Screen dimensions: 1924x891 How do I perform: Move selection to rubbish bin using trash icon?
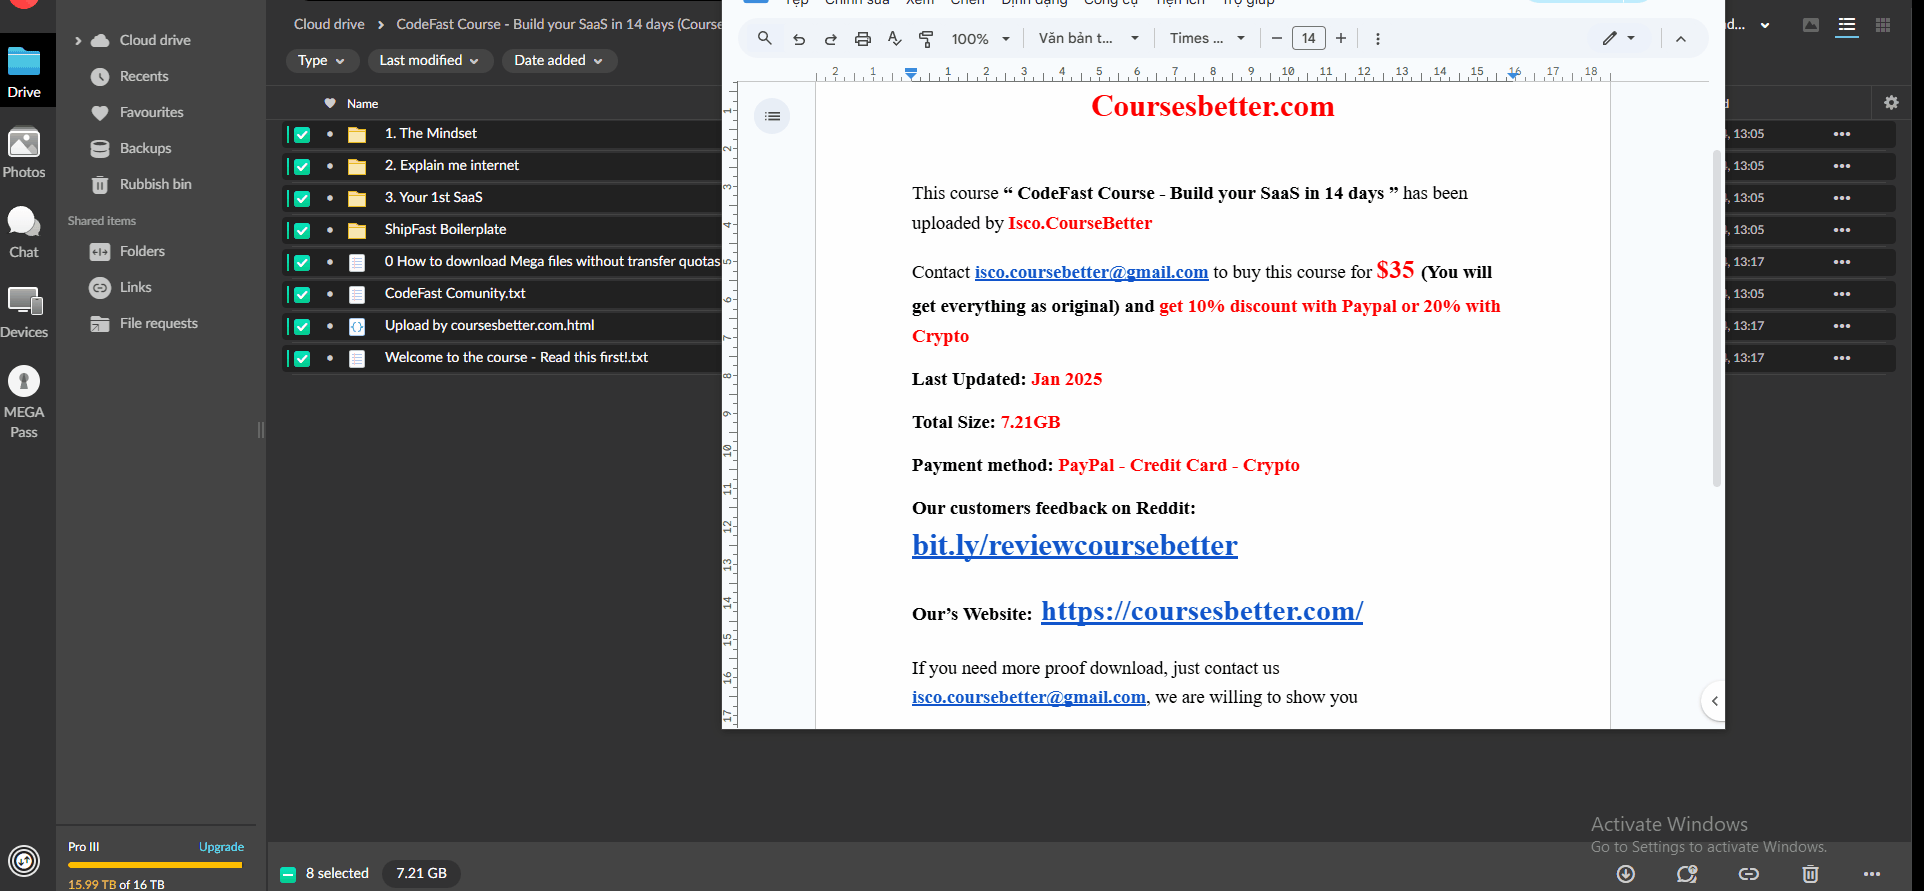1810,874
